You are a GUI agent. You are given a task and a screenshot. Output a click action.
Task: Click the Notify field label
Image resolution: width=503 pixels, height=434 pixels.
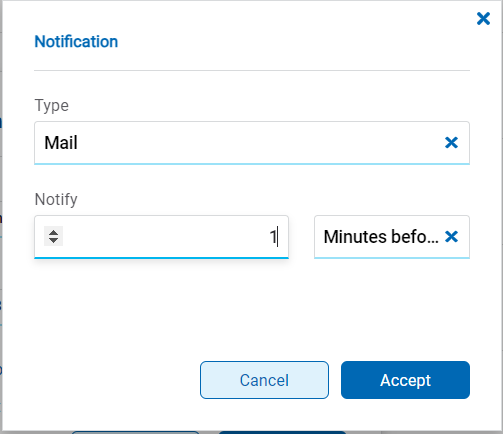(x=56, y=199)
